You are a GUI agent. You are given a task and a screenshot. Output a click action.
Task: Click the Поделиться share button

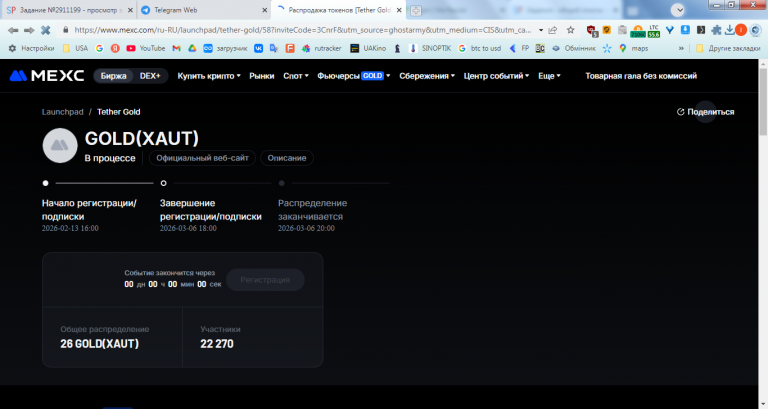tap(705, 112)
